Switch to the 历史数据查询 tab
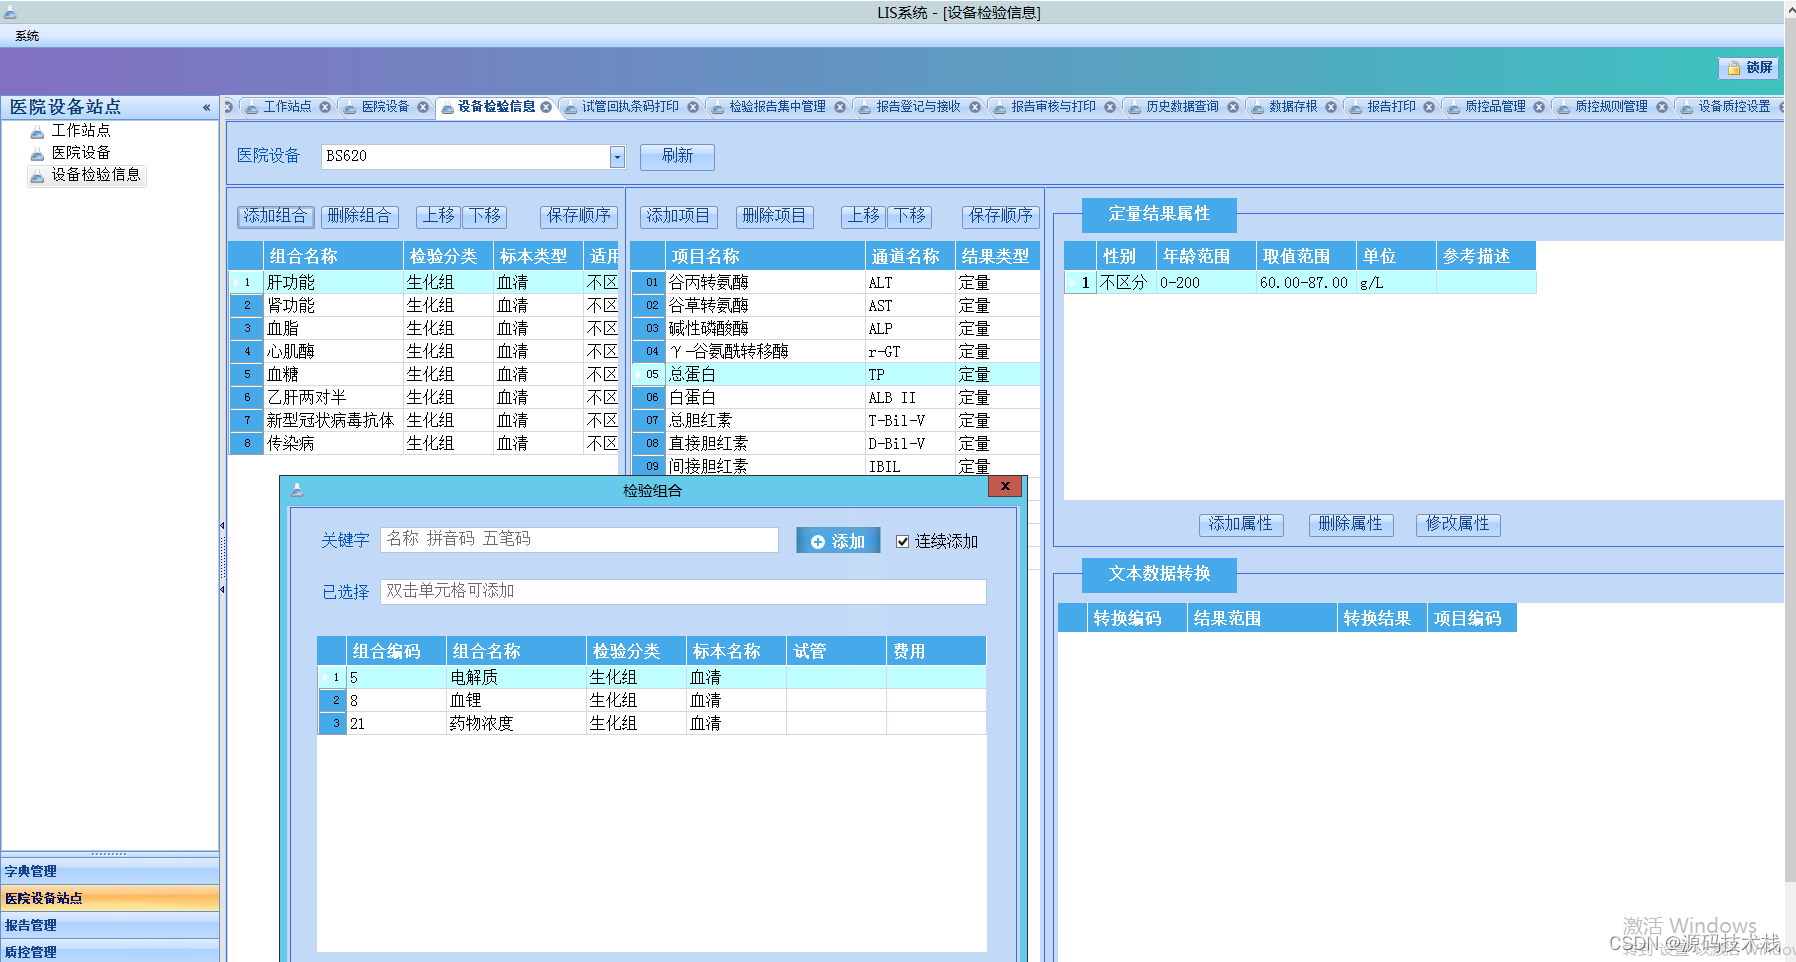1796x962 pixels. tap(1182, 107)
